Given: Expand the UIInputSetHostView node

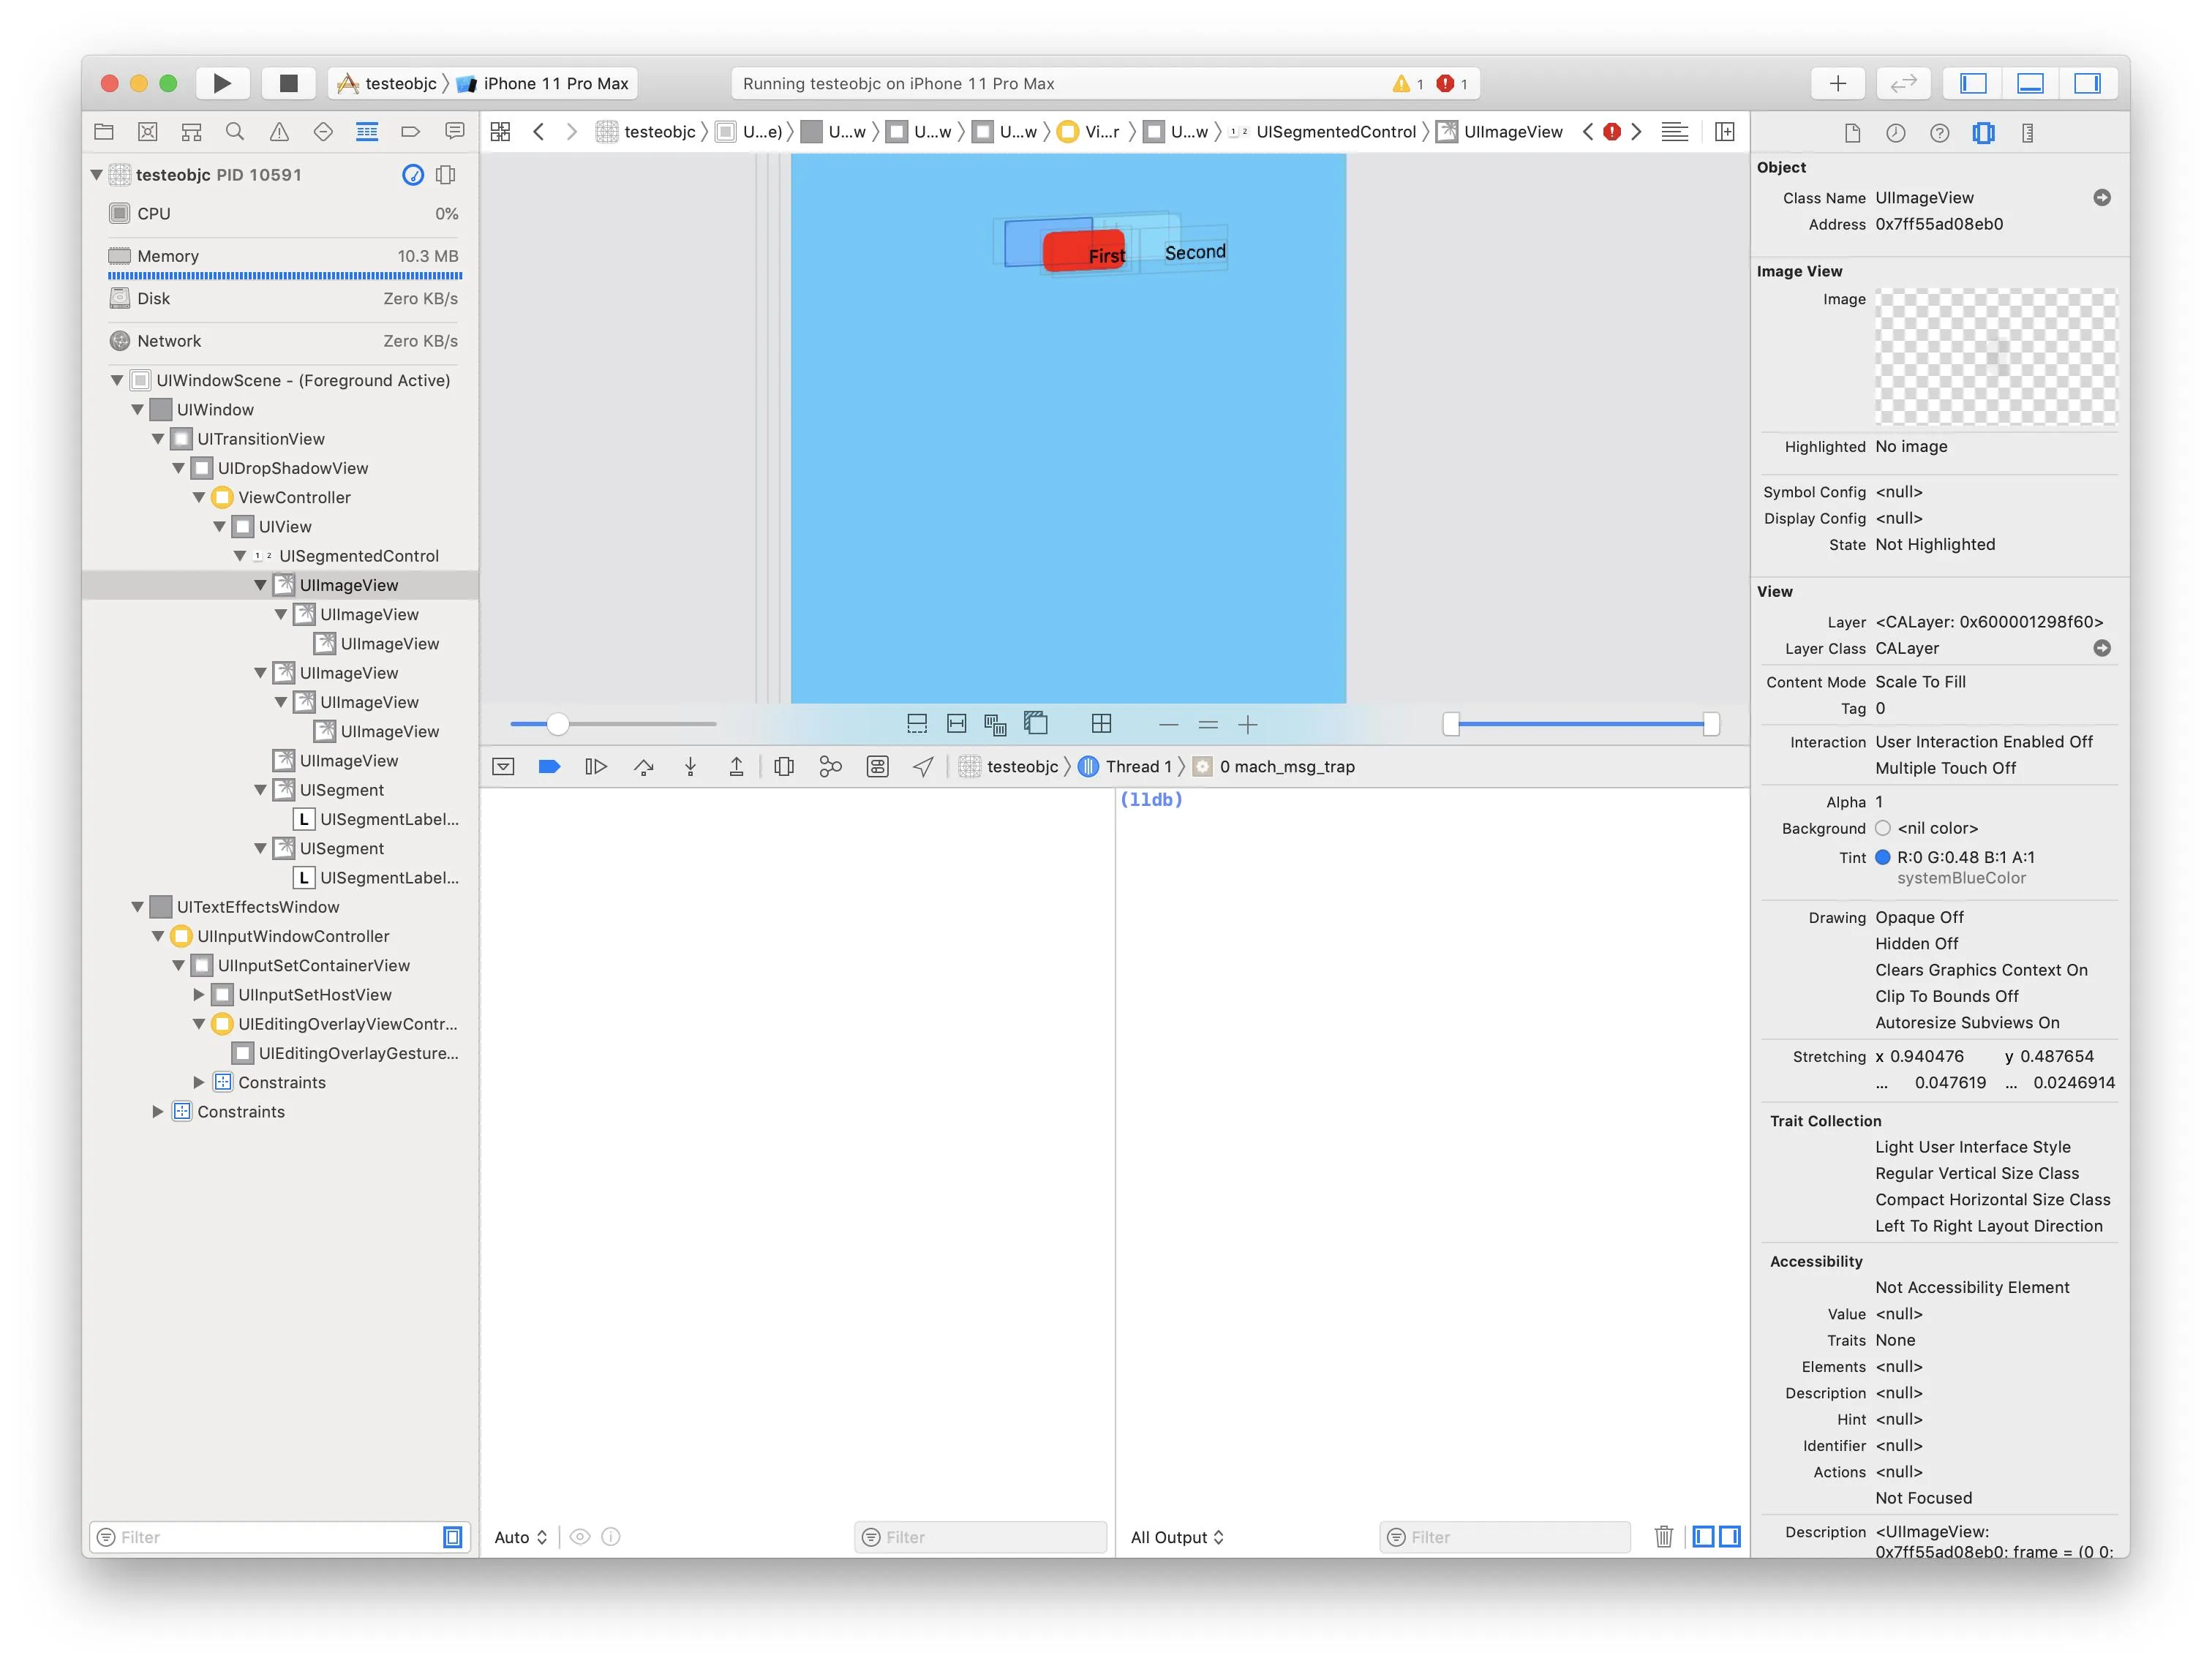Looking at the screenshot, I should pos(199,995).
